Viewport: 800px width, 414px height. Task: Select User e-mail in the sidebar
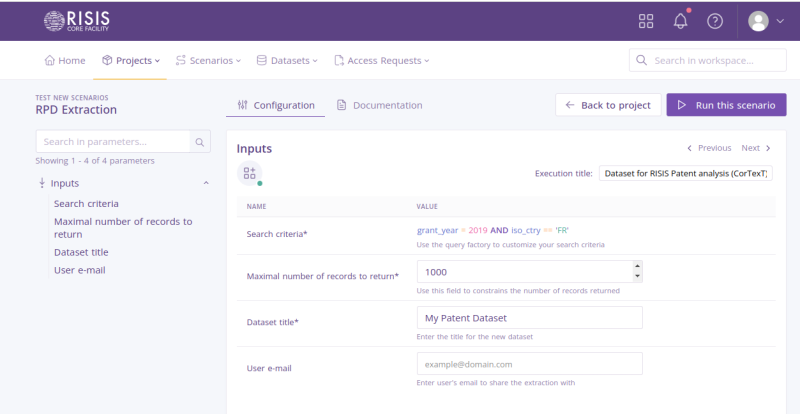(80, 270)
